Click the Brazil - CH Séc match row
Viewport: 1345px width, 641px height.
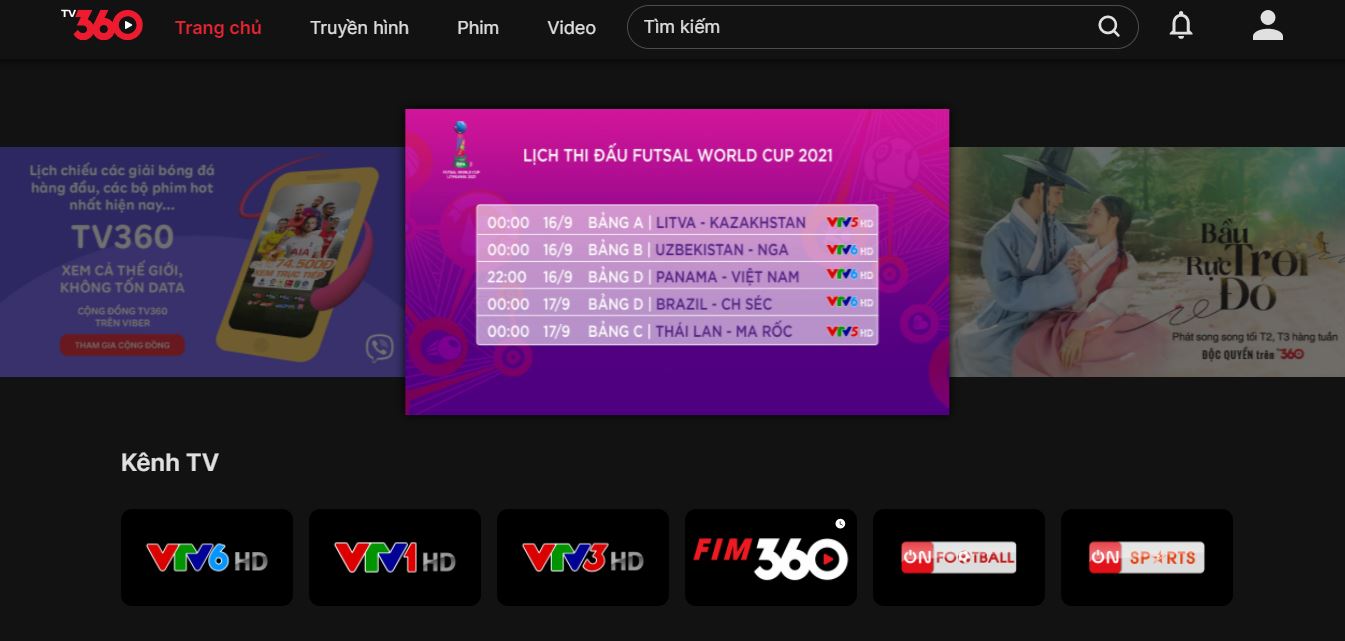click(x=677, y=304)
